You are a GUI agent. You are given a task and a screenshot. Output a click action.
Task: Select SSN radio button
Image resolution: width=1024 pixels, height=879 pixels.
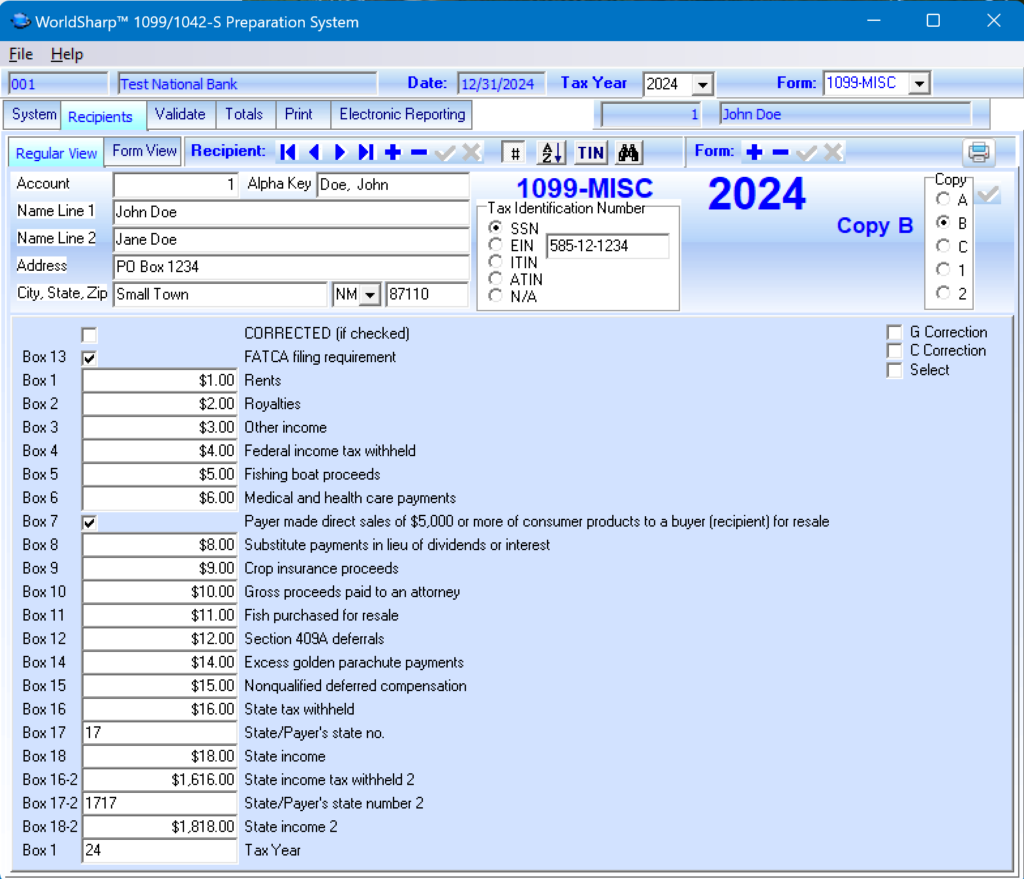pos(496,227)
